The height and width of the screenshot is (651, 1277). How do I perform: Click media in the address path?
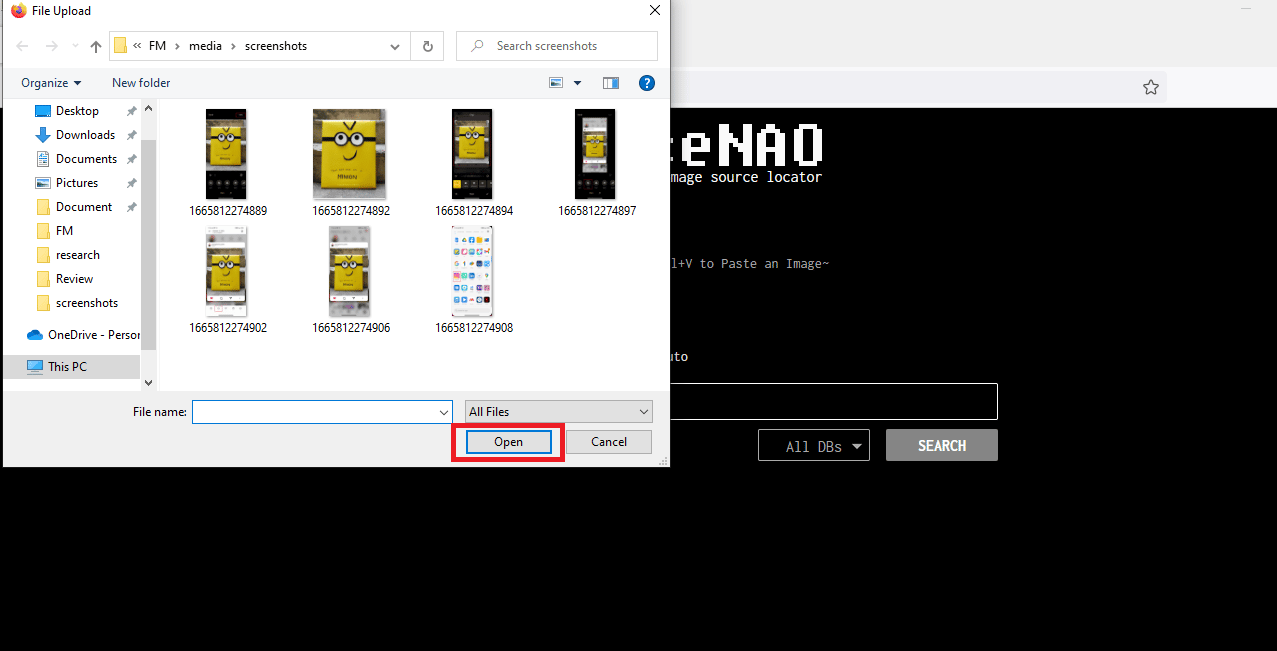click(205, 46)
